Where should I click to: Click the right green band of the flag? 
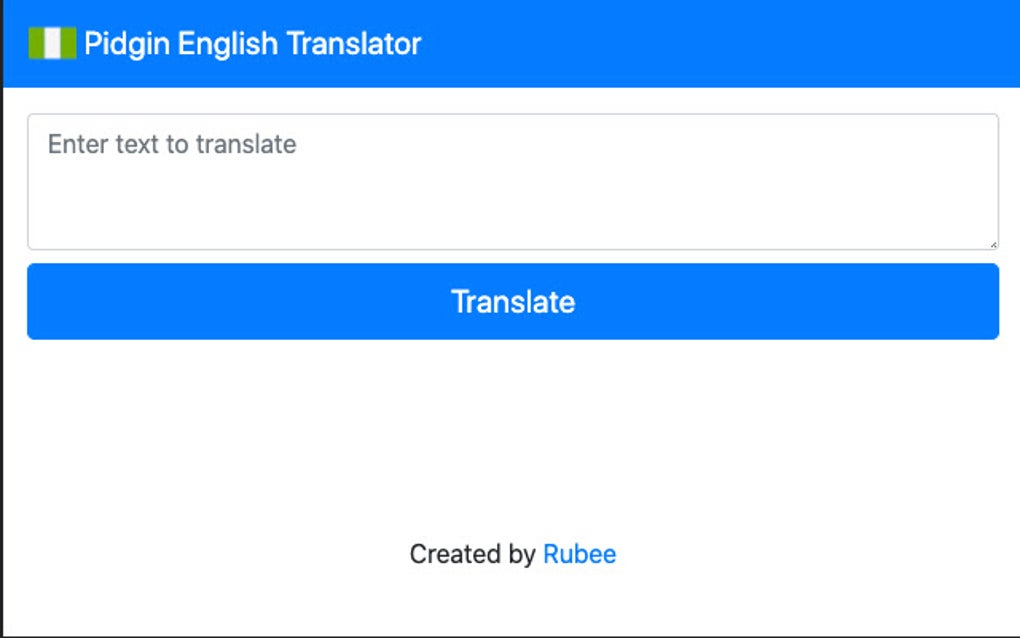pyautogui.click(x=68, y=42)
